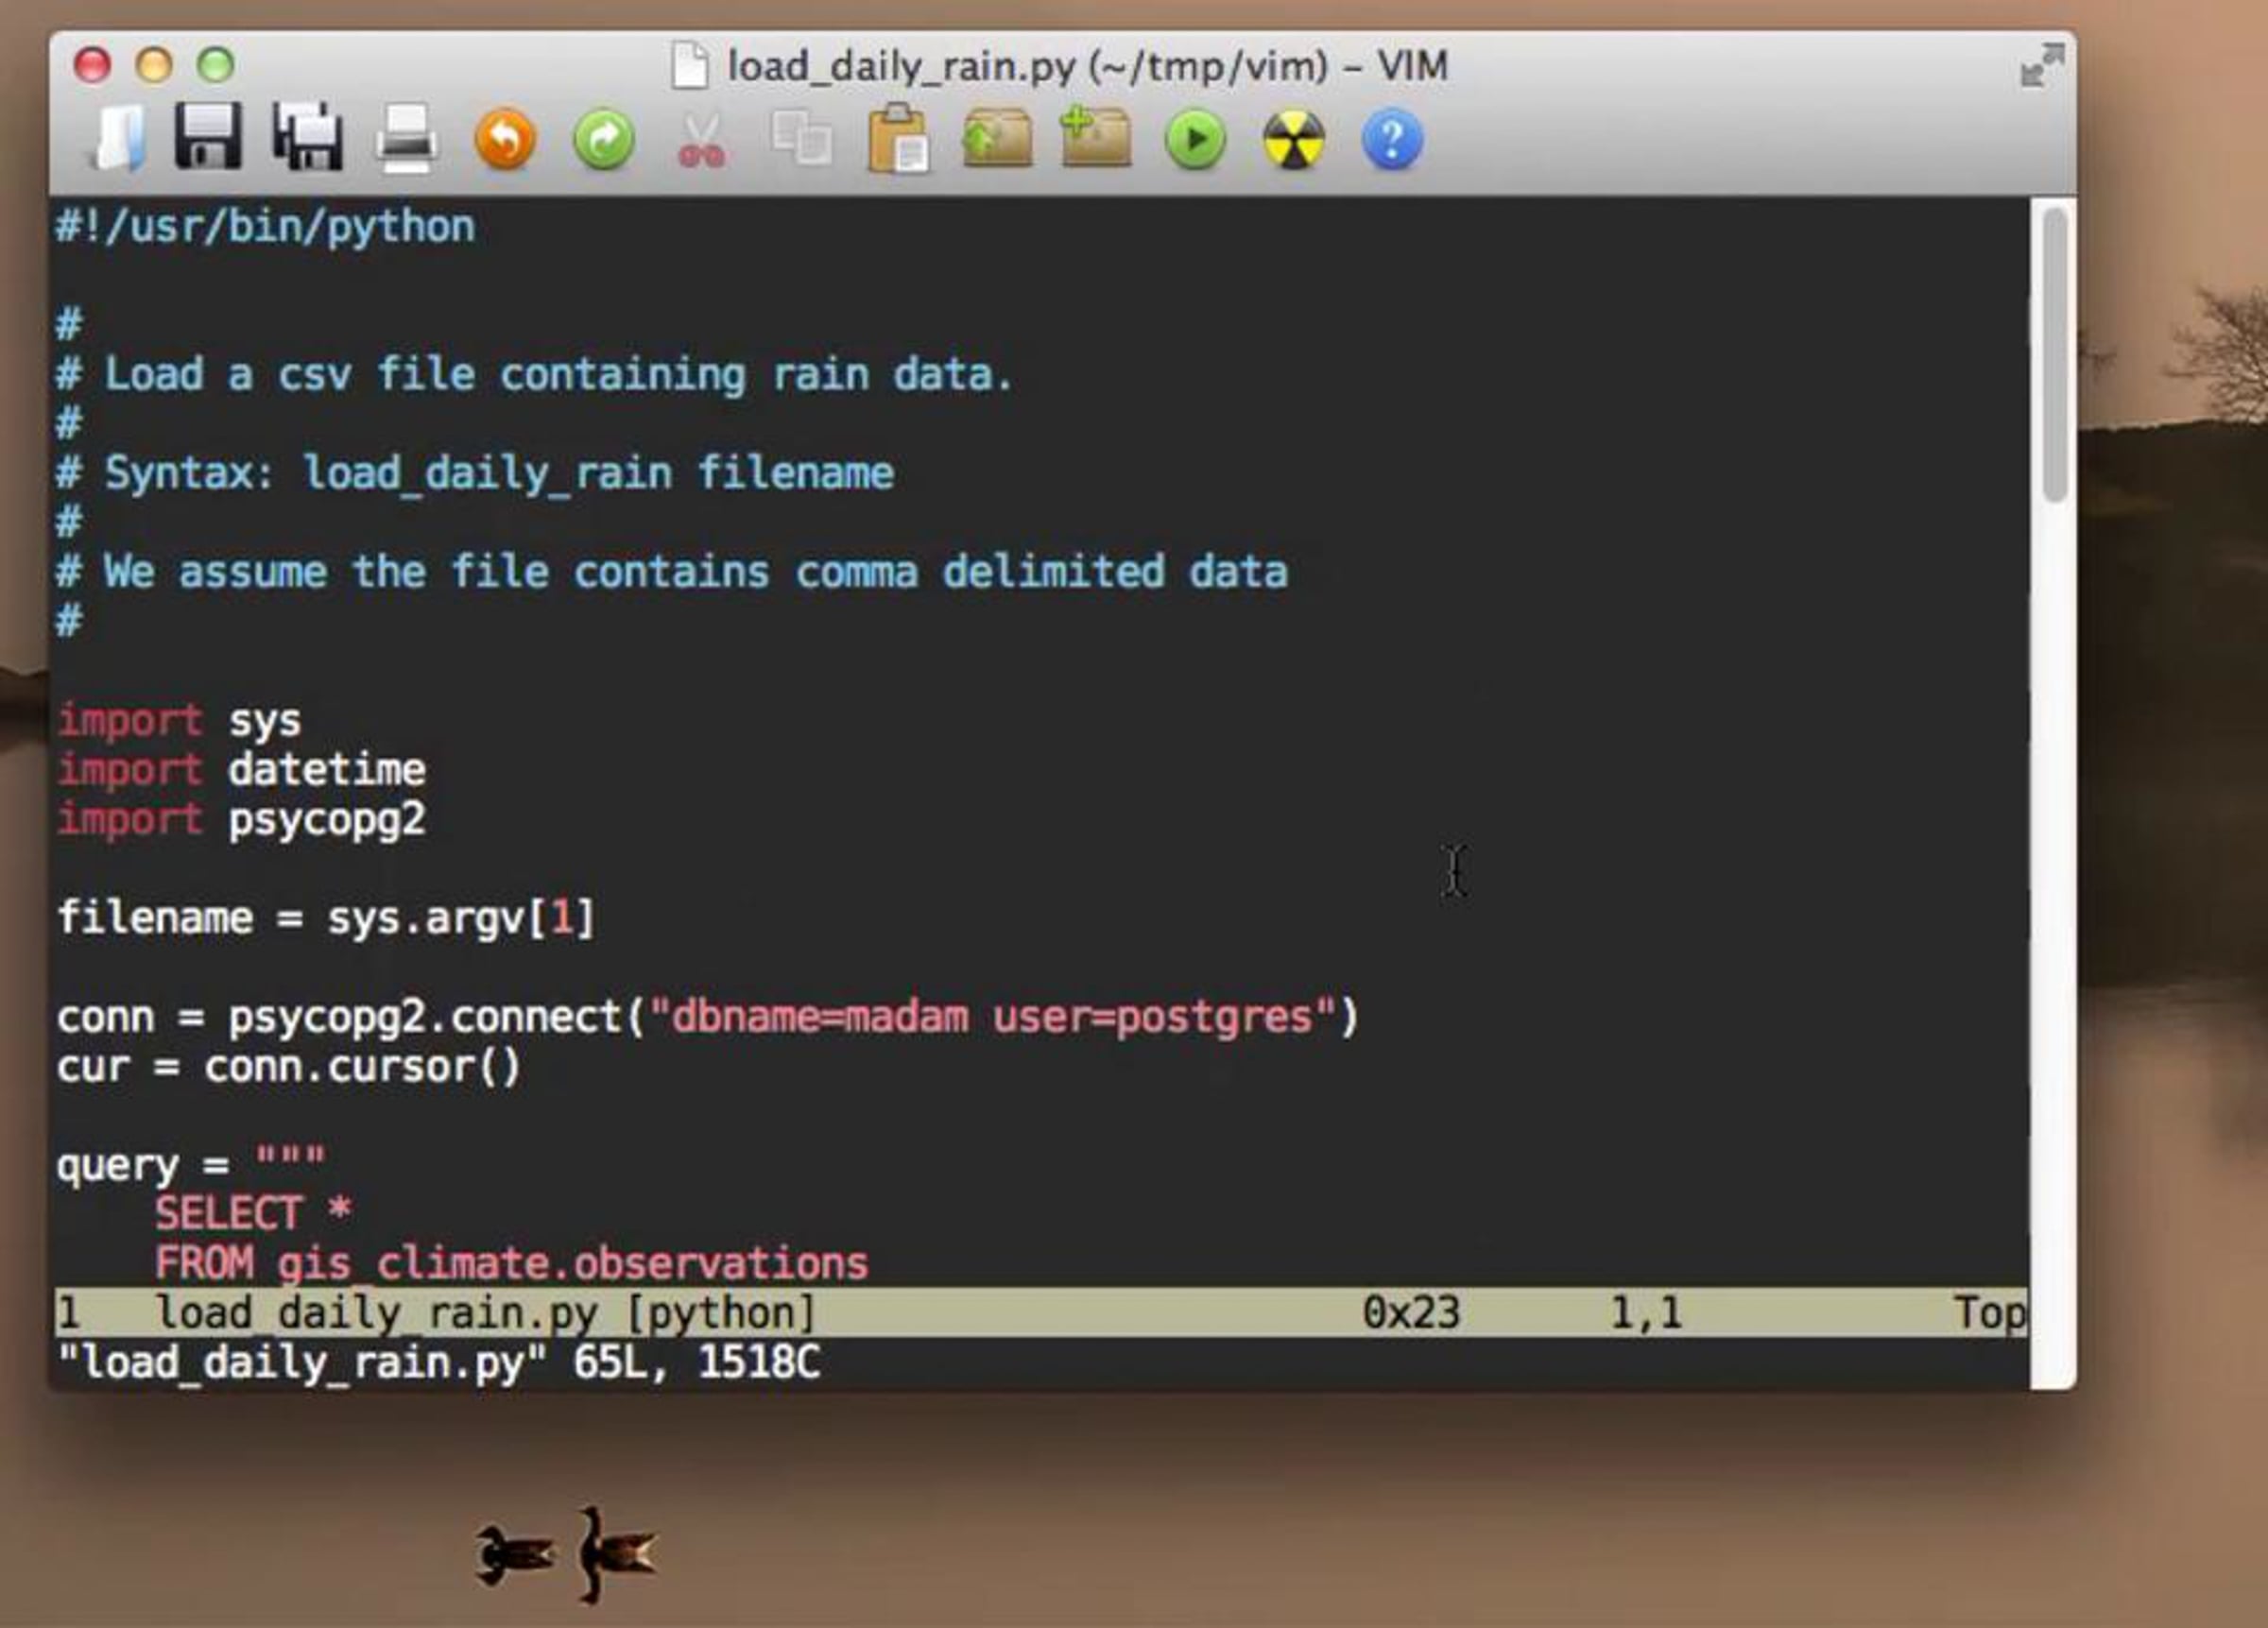Click the Copy toolbar icon

pos(801,138)
